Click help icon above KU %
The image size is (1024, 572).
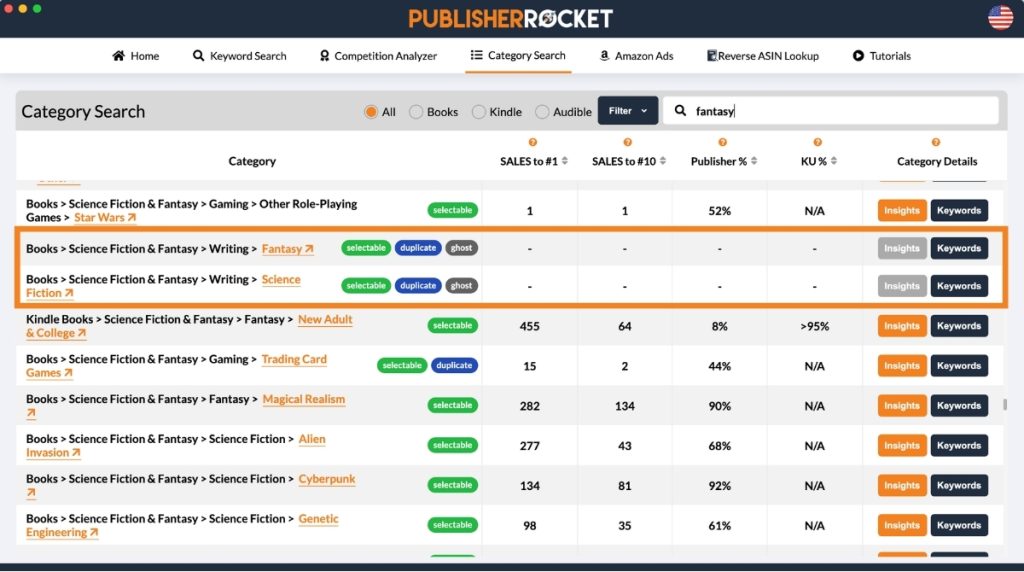coord(817,143)
